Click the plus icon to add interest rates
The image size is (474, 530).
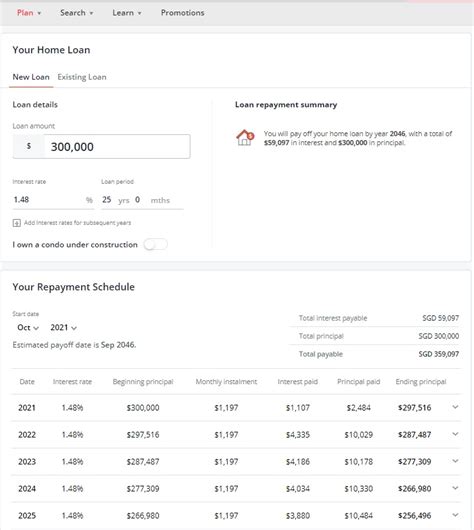[17, 223]
